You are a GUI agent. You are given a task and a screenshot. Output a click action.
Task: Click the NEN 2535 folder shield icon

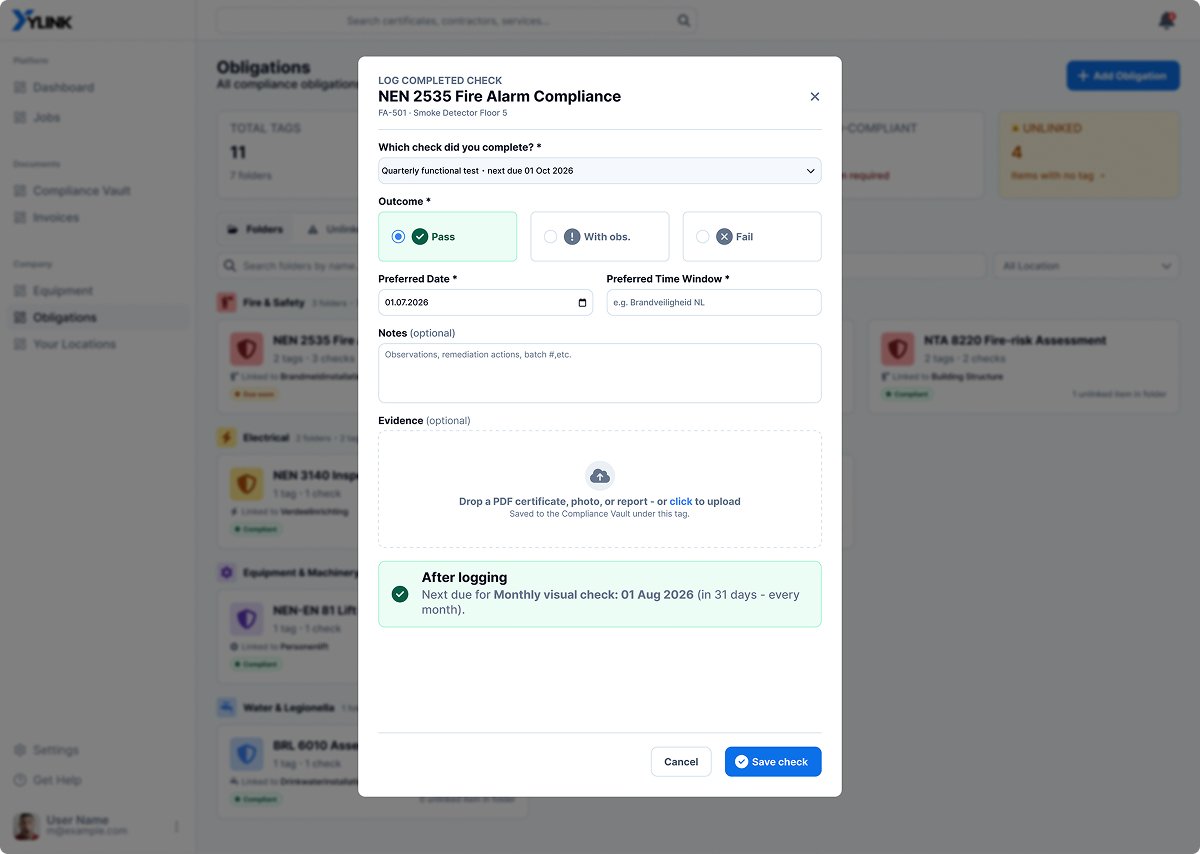(246, 349)
